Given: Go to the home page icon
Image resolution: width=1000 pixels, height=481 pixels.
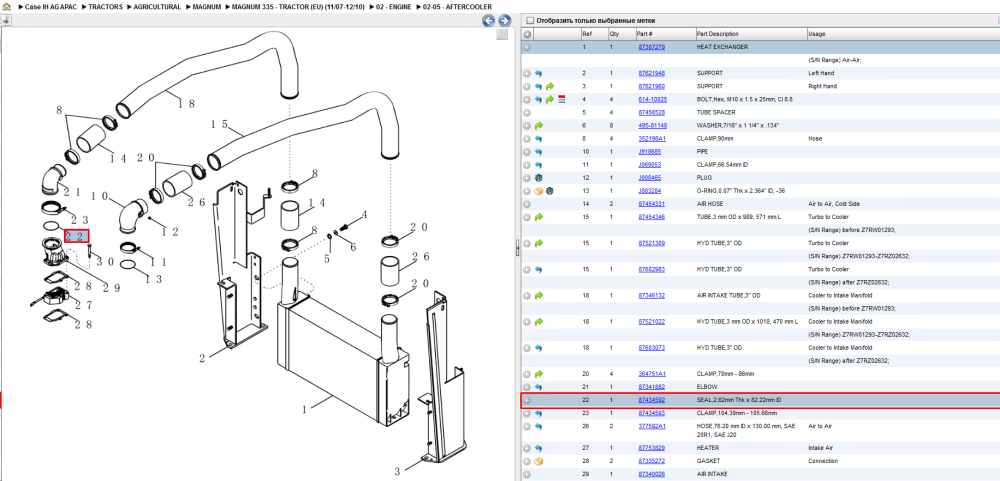Looking at the screenshot, I should point(6,6).
